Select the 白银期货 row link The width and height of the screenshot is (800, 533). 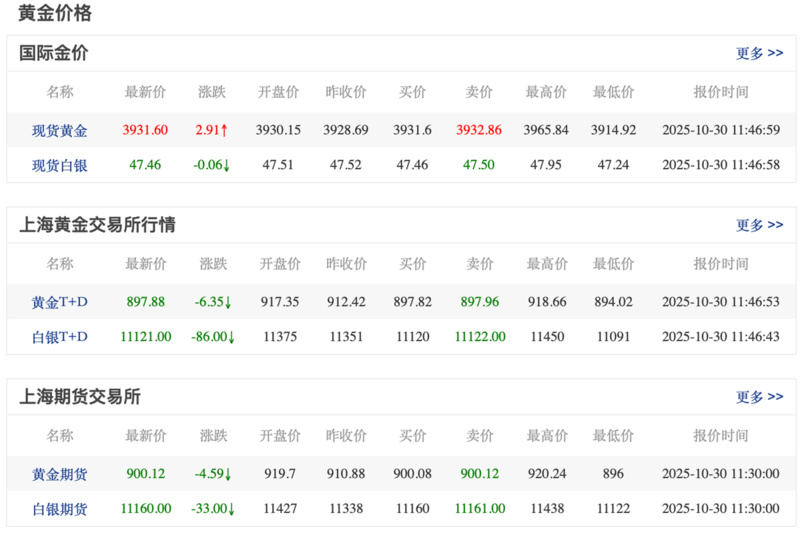pyautogui.click(x=60, y=509)
